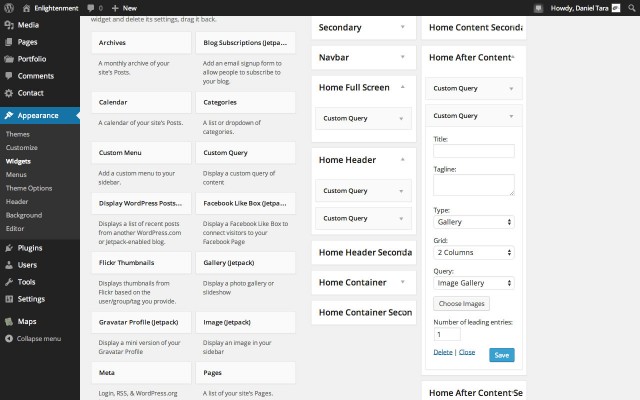Open the Grid dropdown showing 2 Columns
Image resolution: width=640 pixels, height=400 pixels.
474,252
